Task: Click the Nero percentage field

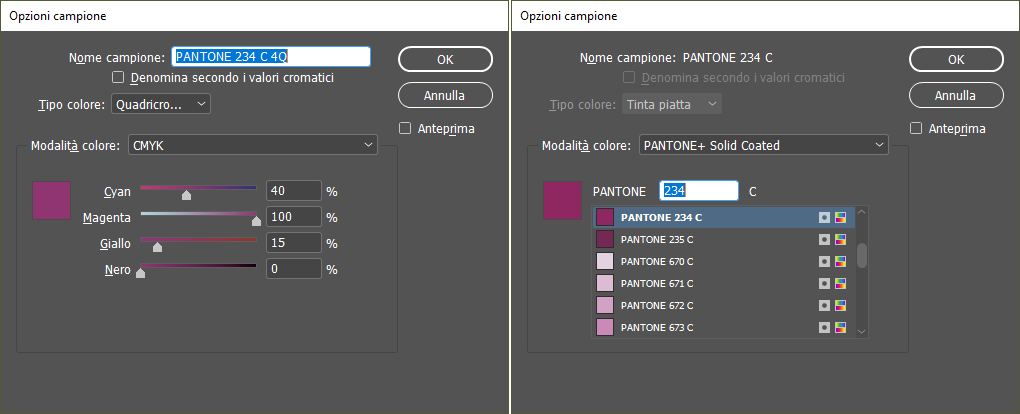Action: [x=294, y=269]
